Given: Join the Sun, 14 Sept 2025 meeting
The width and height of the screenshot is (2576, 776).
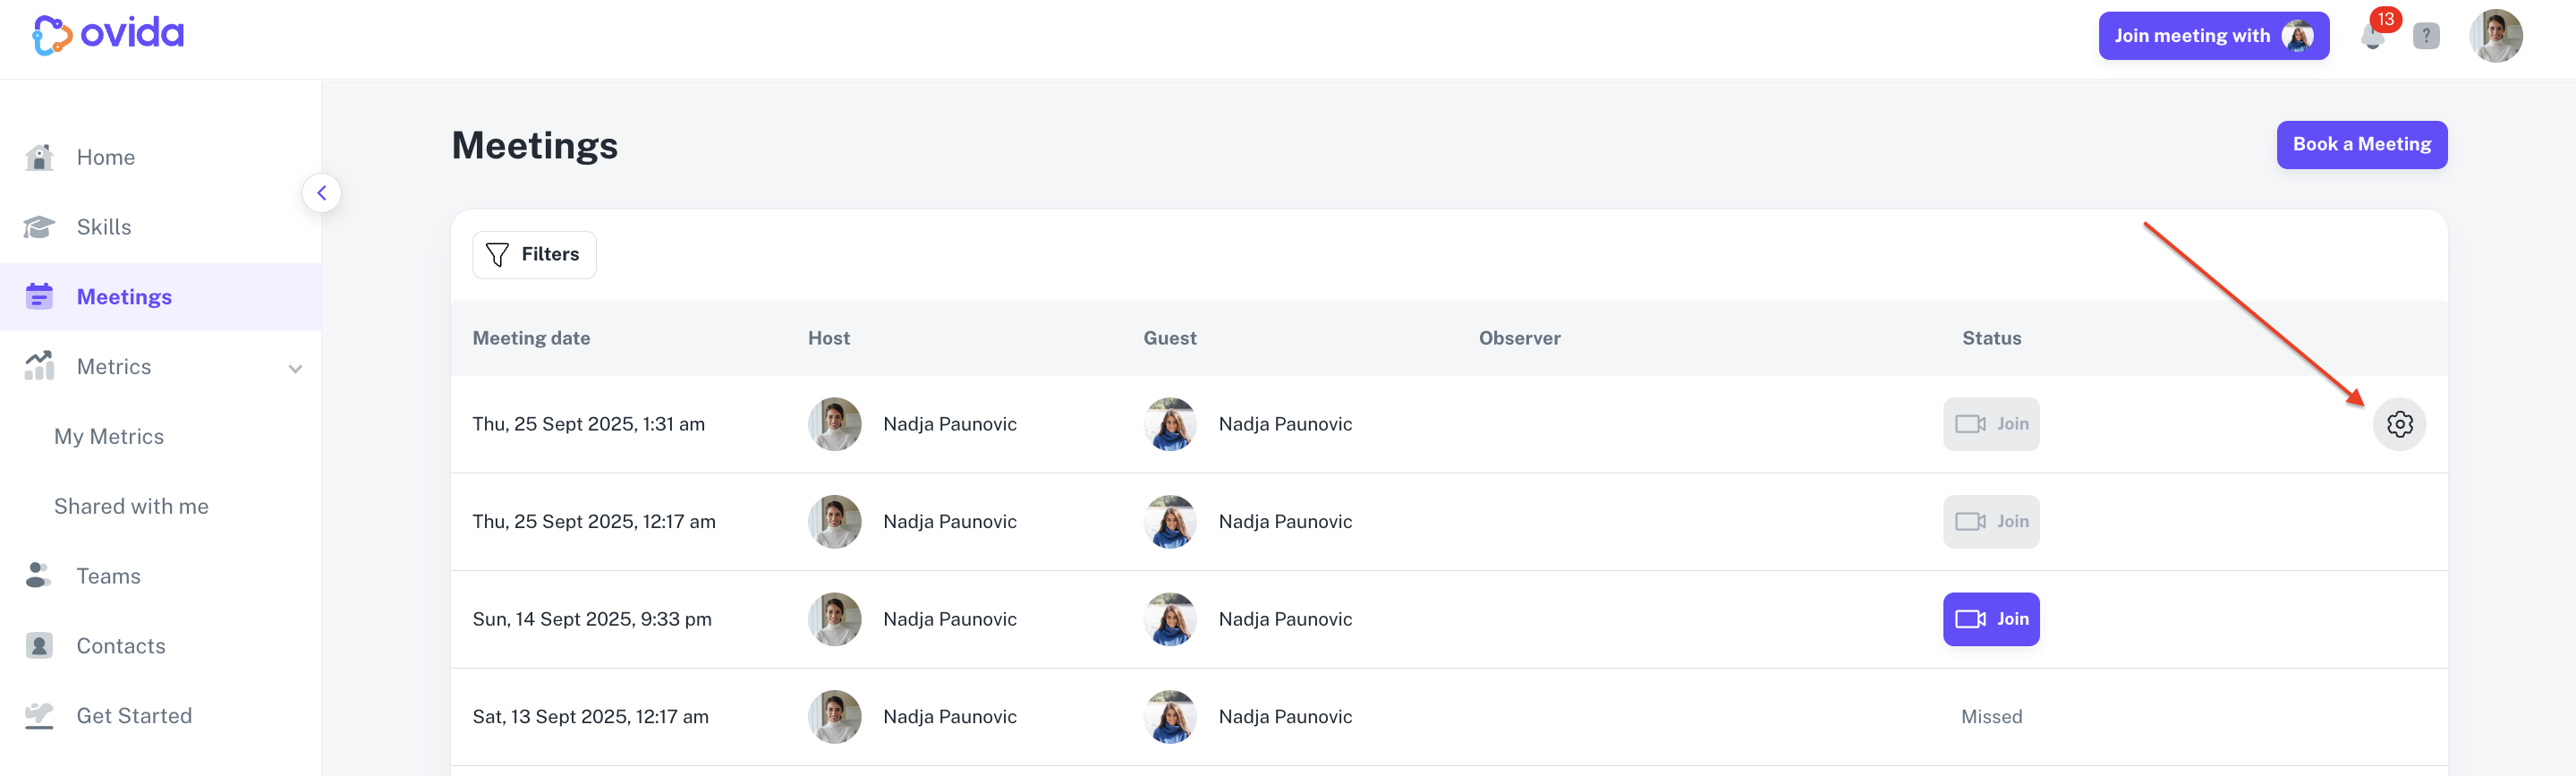Looking at the screenshot, I should pos(1990,619).
